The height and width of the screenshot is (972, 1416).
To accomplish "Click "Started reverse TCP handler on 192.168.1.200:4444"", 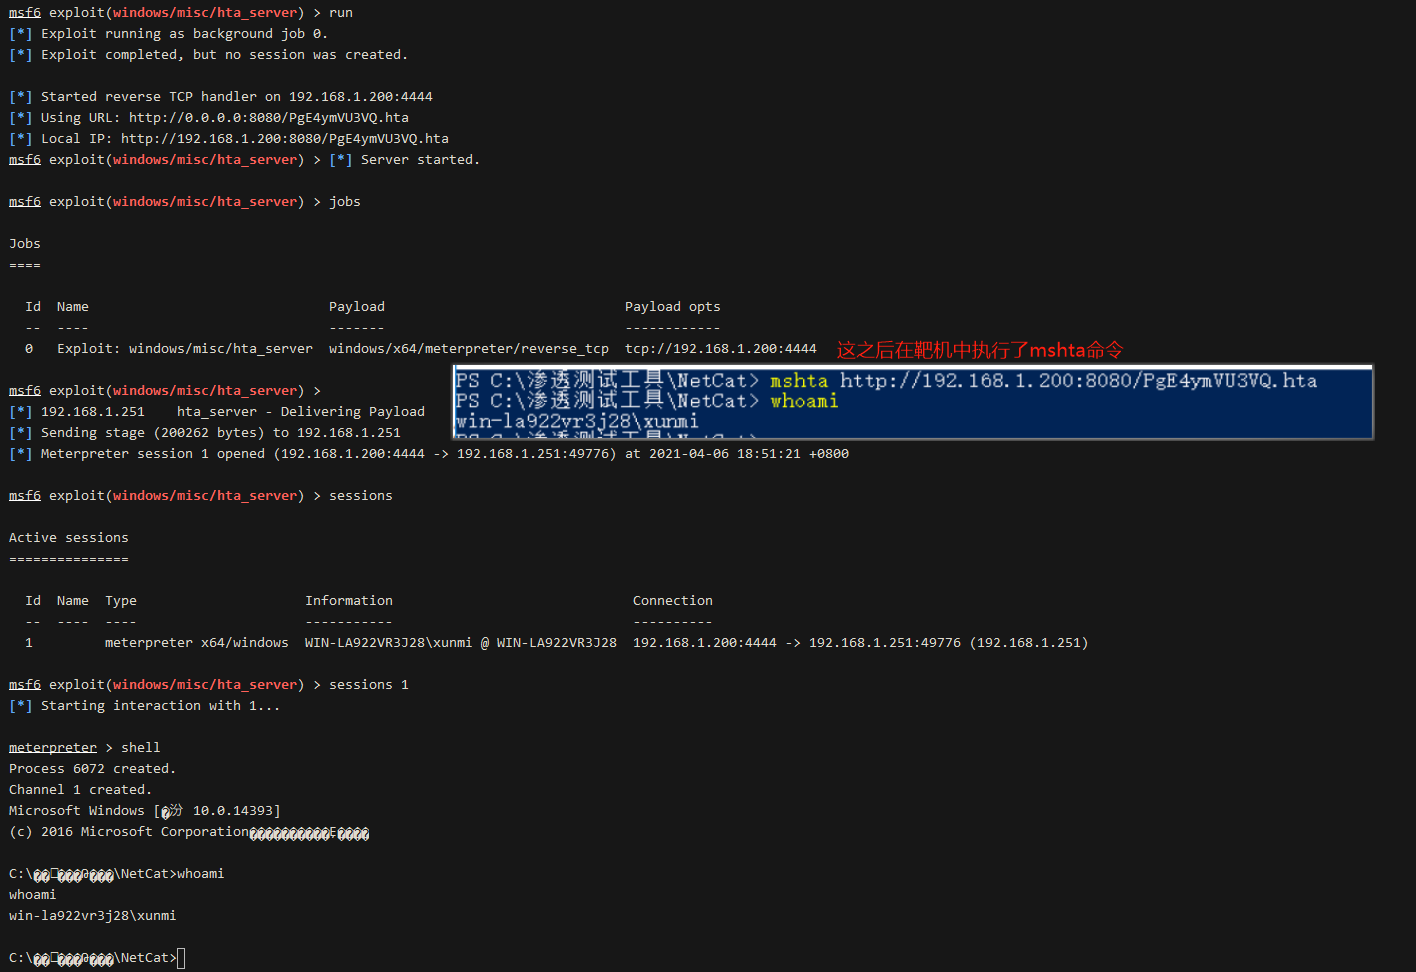I will point(237,97).
